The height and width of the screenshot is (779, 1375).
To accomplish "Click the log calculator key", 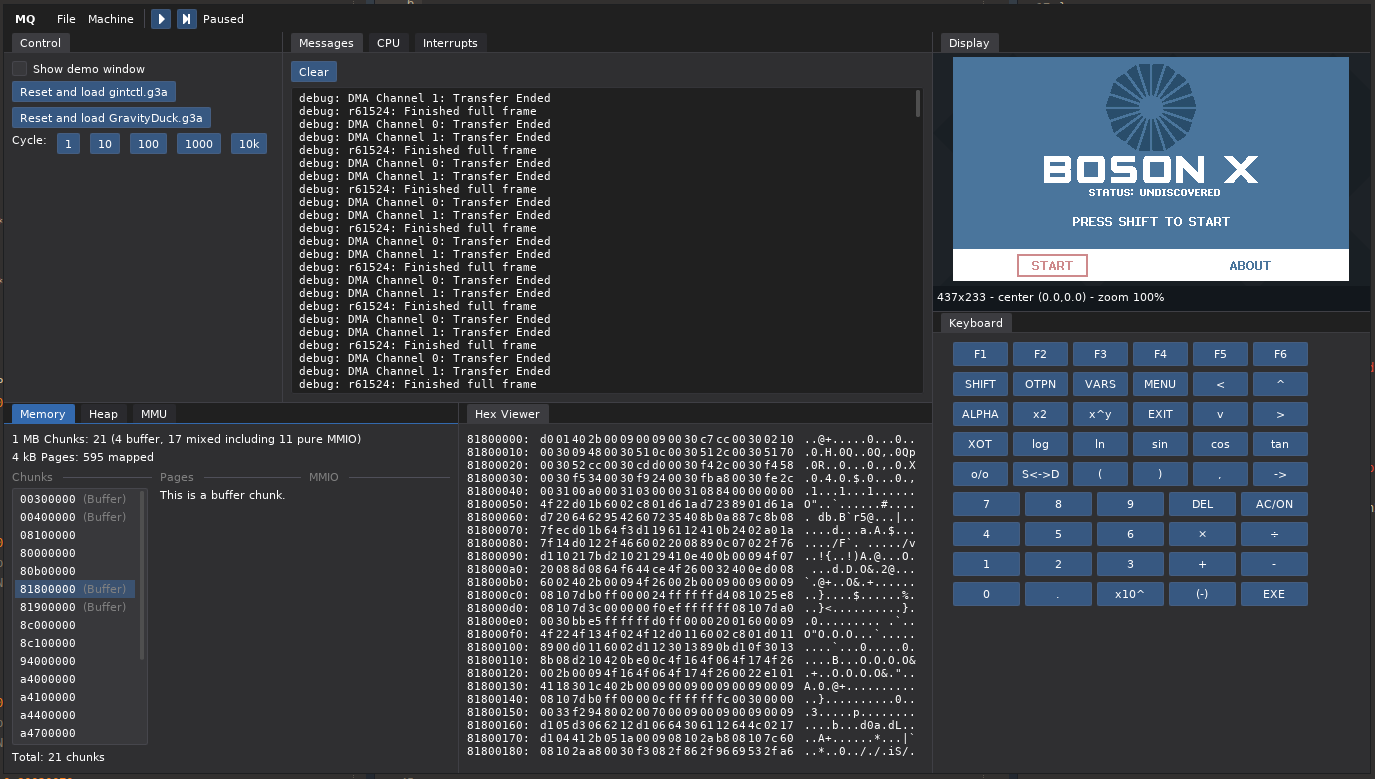I will [1040, 444].
